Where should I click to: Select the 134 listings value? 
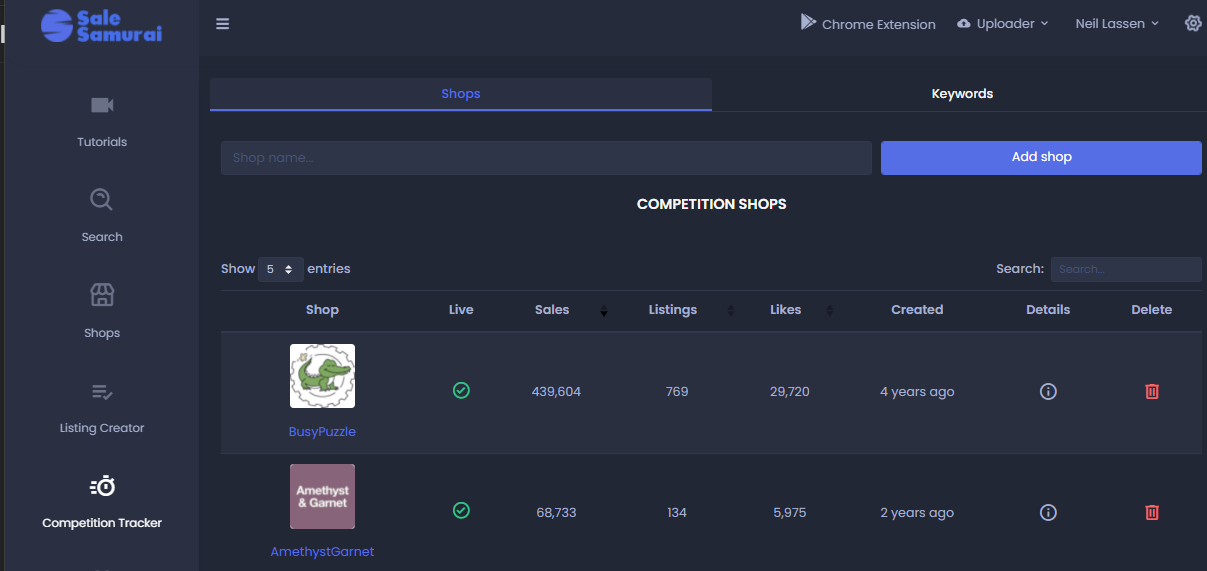tap(677, 513)
